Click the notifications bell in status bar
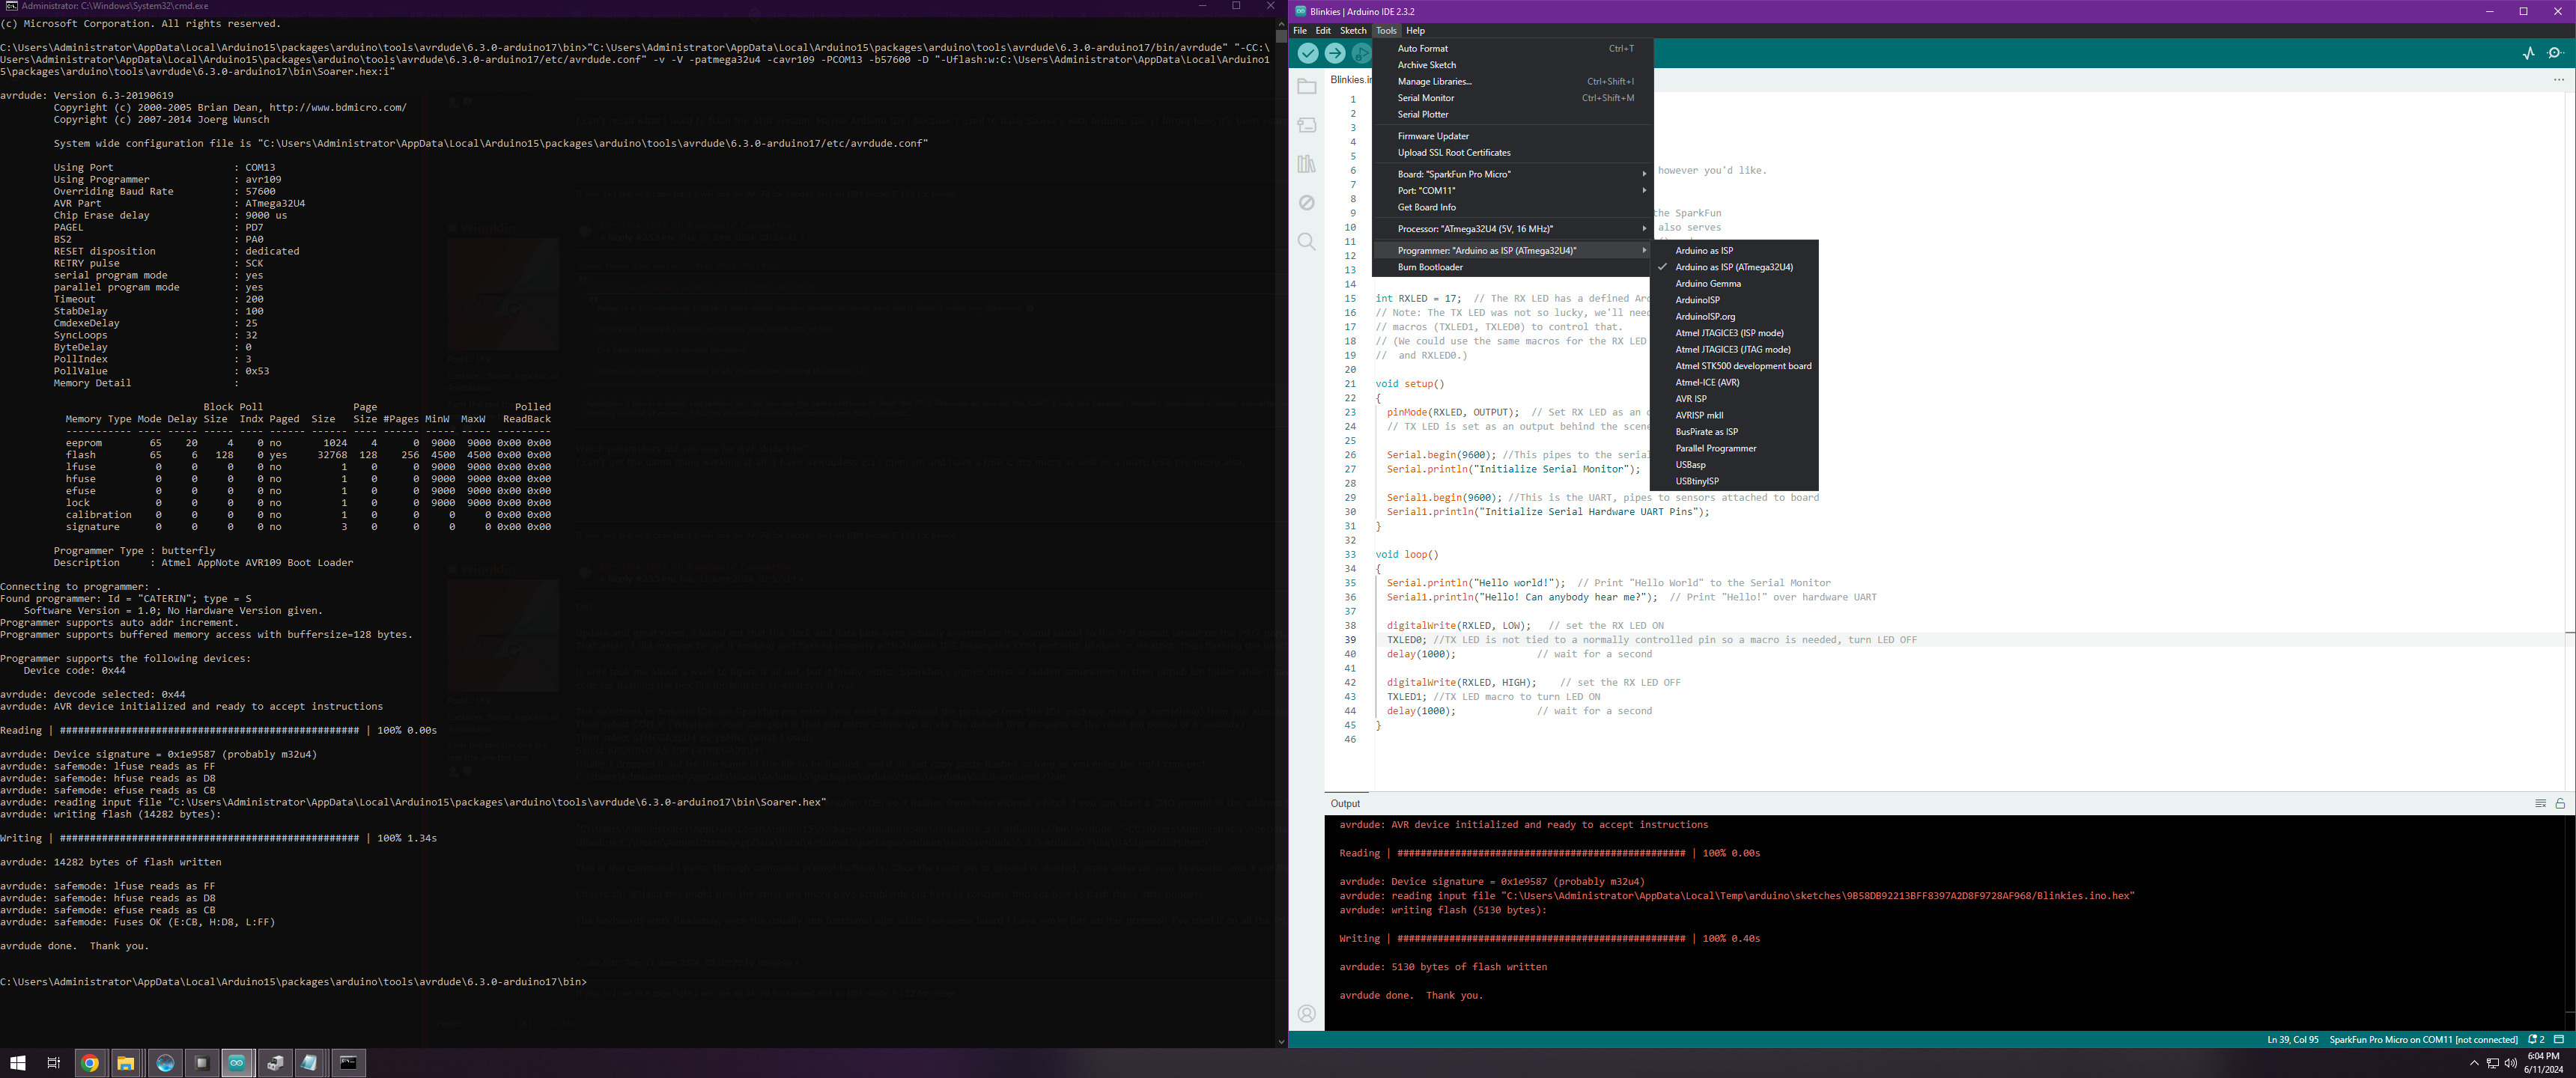This screenshot has width=2576, height=1078. coord(2535,1039)
